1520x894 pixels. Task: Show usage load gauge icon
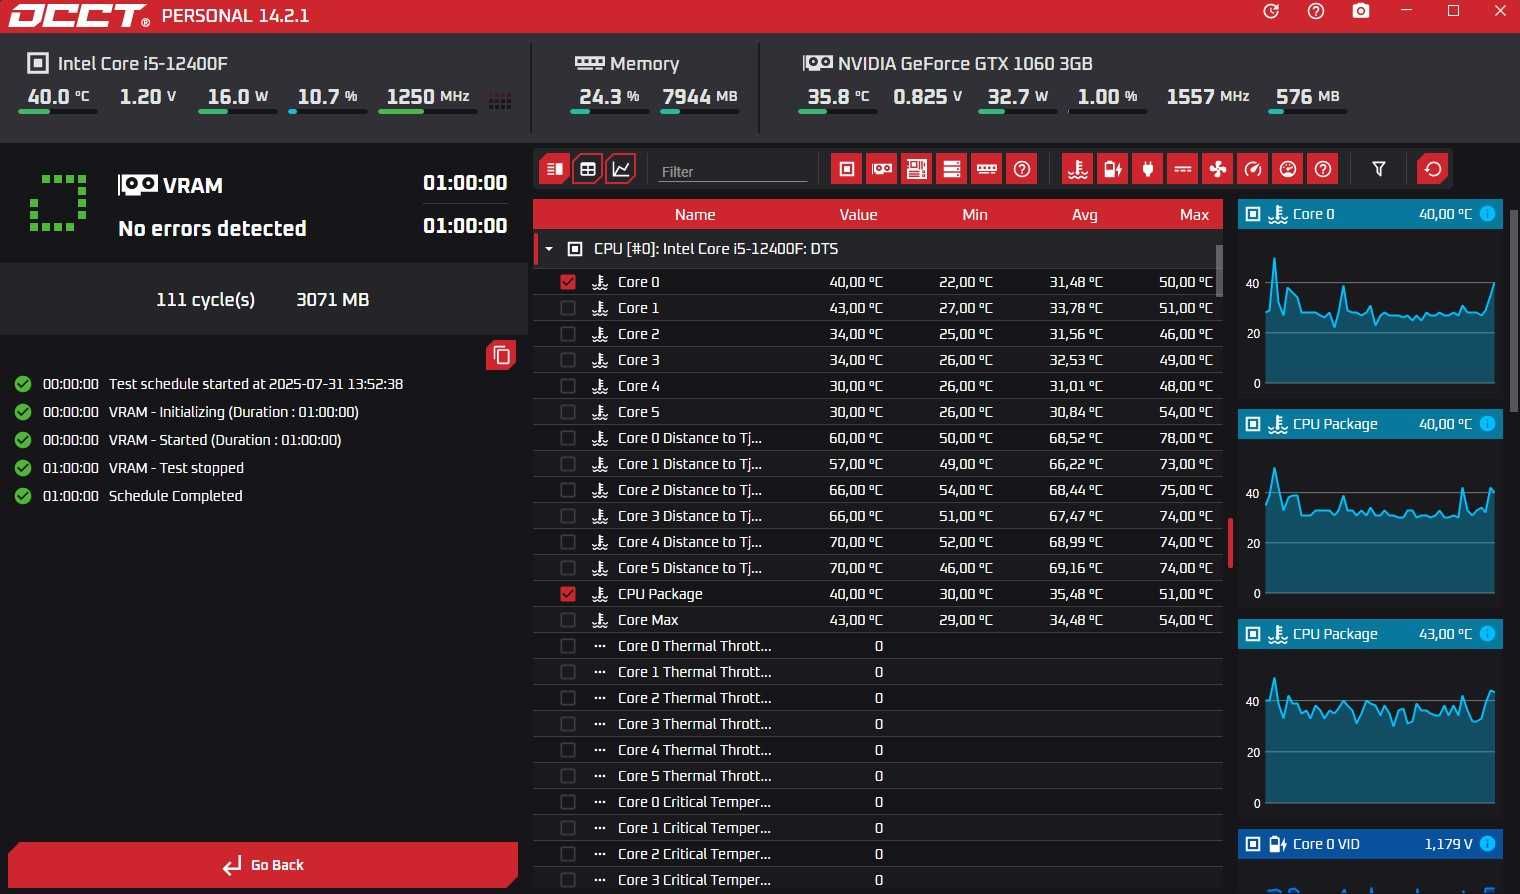[x=1288, y=169]
